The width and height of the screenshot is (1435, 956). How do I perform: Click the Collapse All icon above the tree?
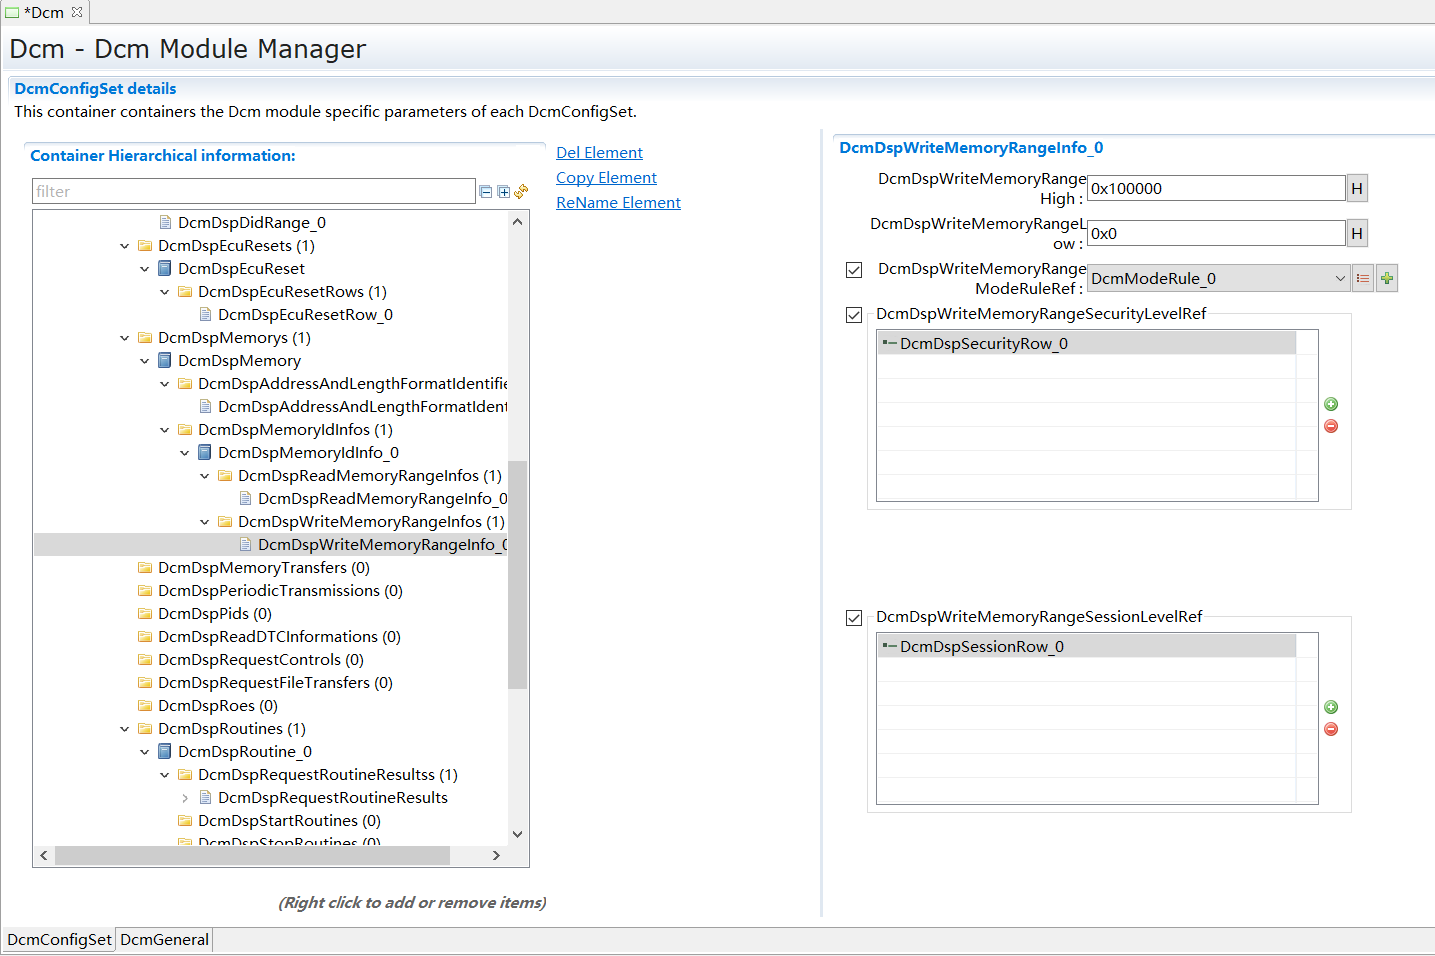pos(486,191)
